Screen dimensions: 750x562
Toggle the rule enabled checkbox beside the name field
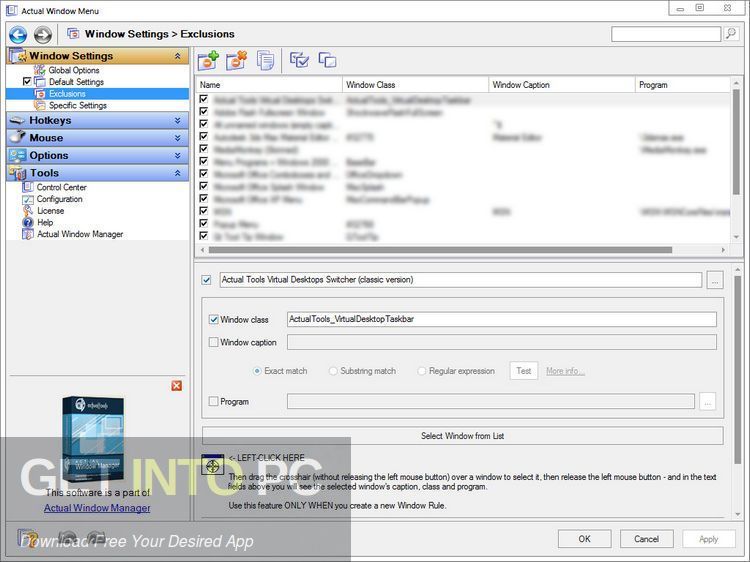pos(206,280)
